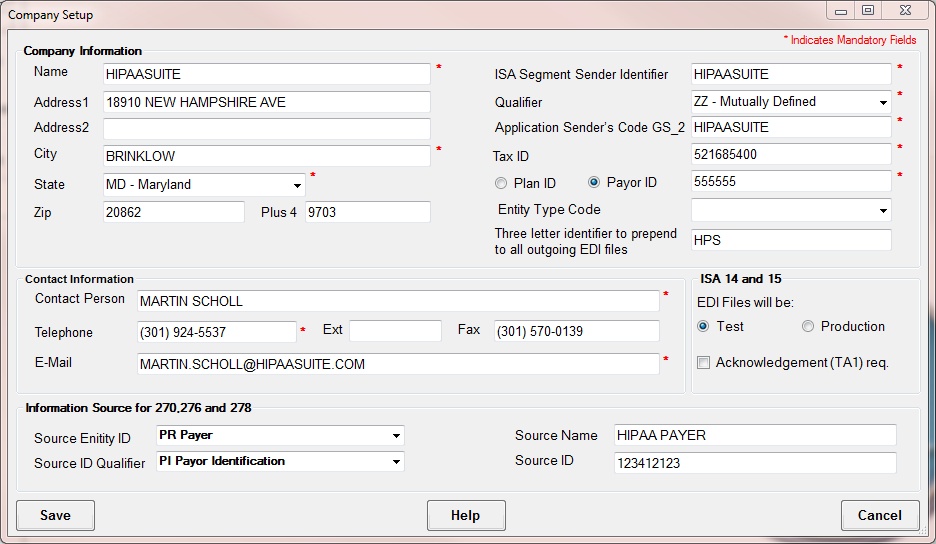The height and width of the screenshot is (544, 936).
Task: Choose Production for EDI files
Action: click(x=808, y=327)
